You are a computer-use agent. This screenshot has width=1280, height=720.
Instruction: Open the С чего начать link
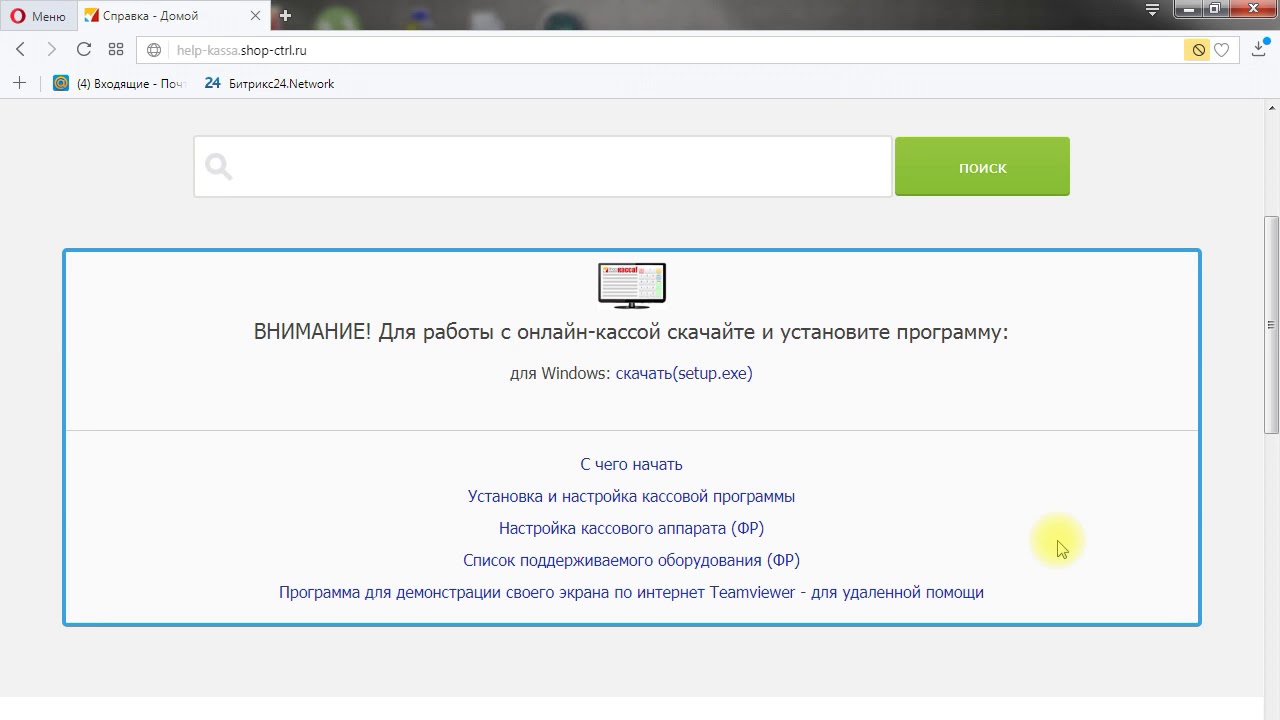631,464
